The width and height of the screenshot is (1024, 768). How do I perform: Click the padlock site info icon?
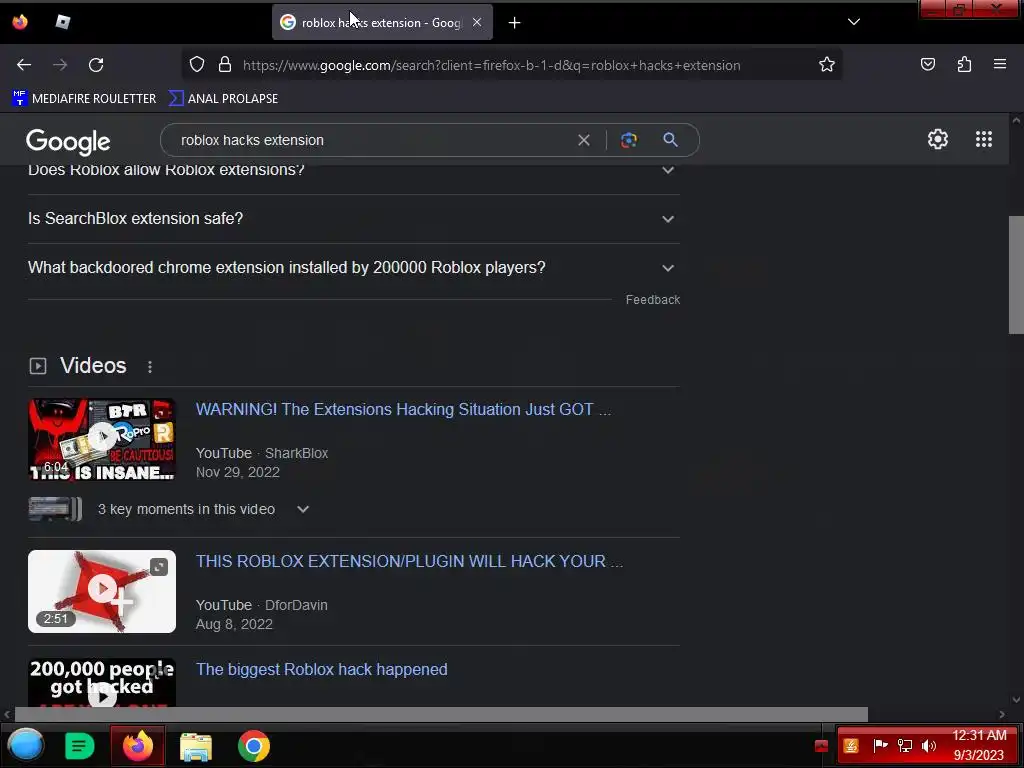[225, 65]
